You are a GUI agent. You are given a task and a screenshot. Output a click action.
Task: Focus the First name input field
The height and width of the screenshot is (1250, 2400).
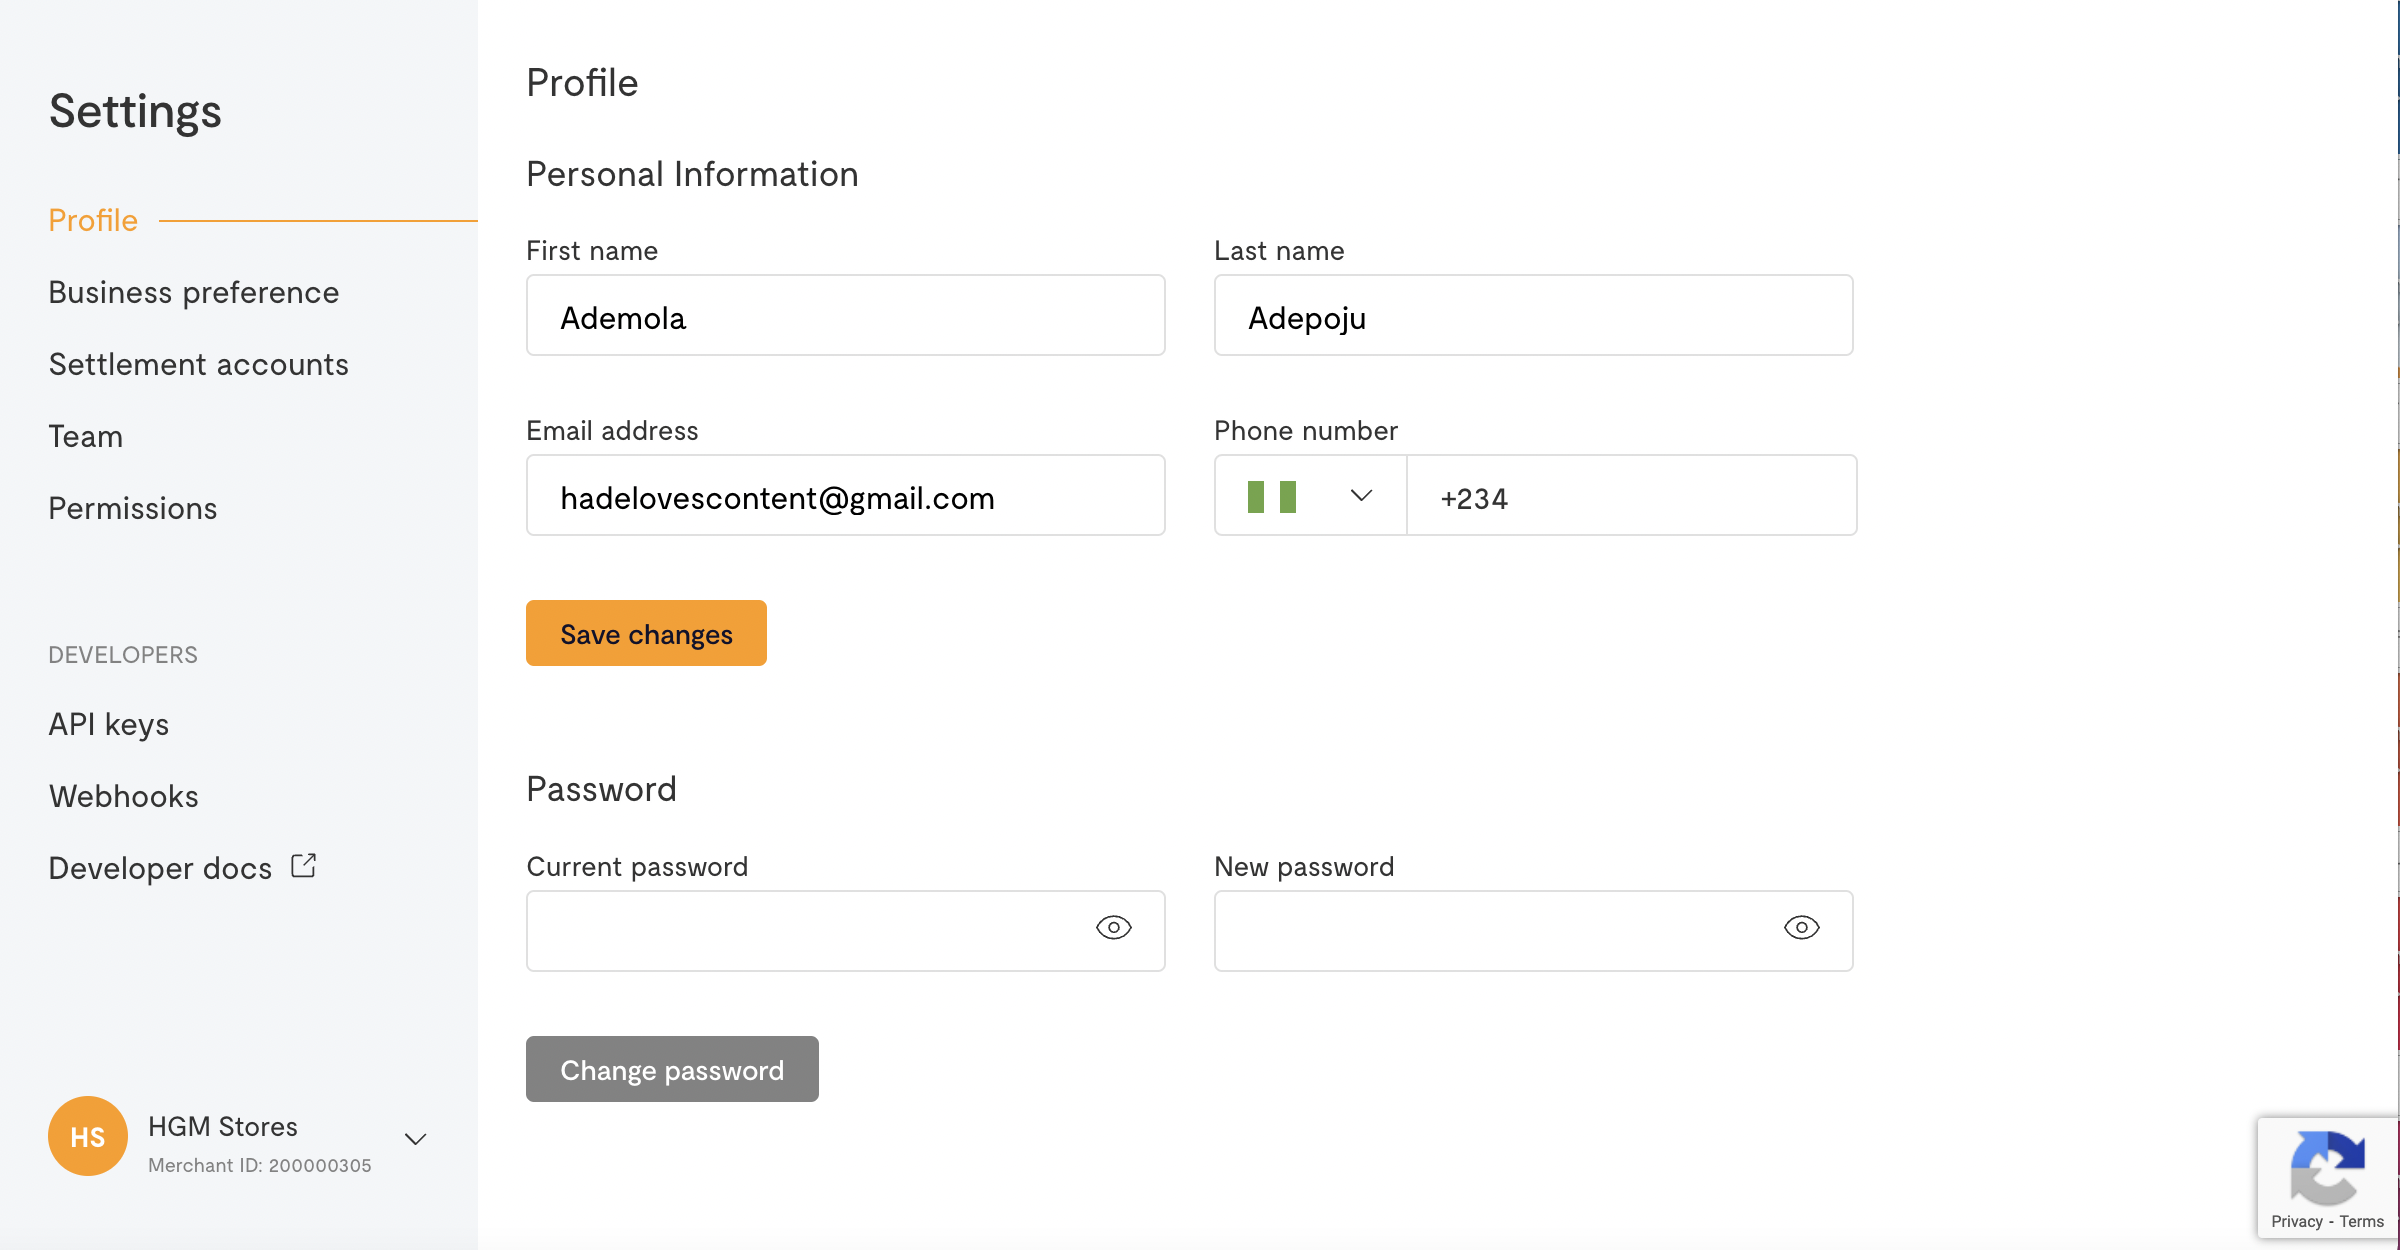coord(845,316)
